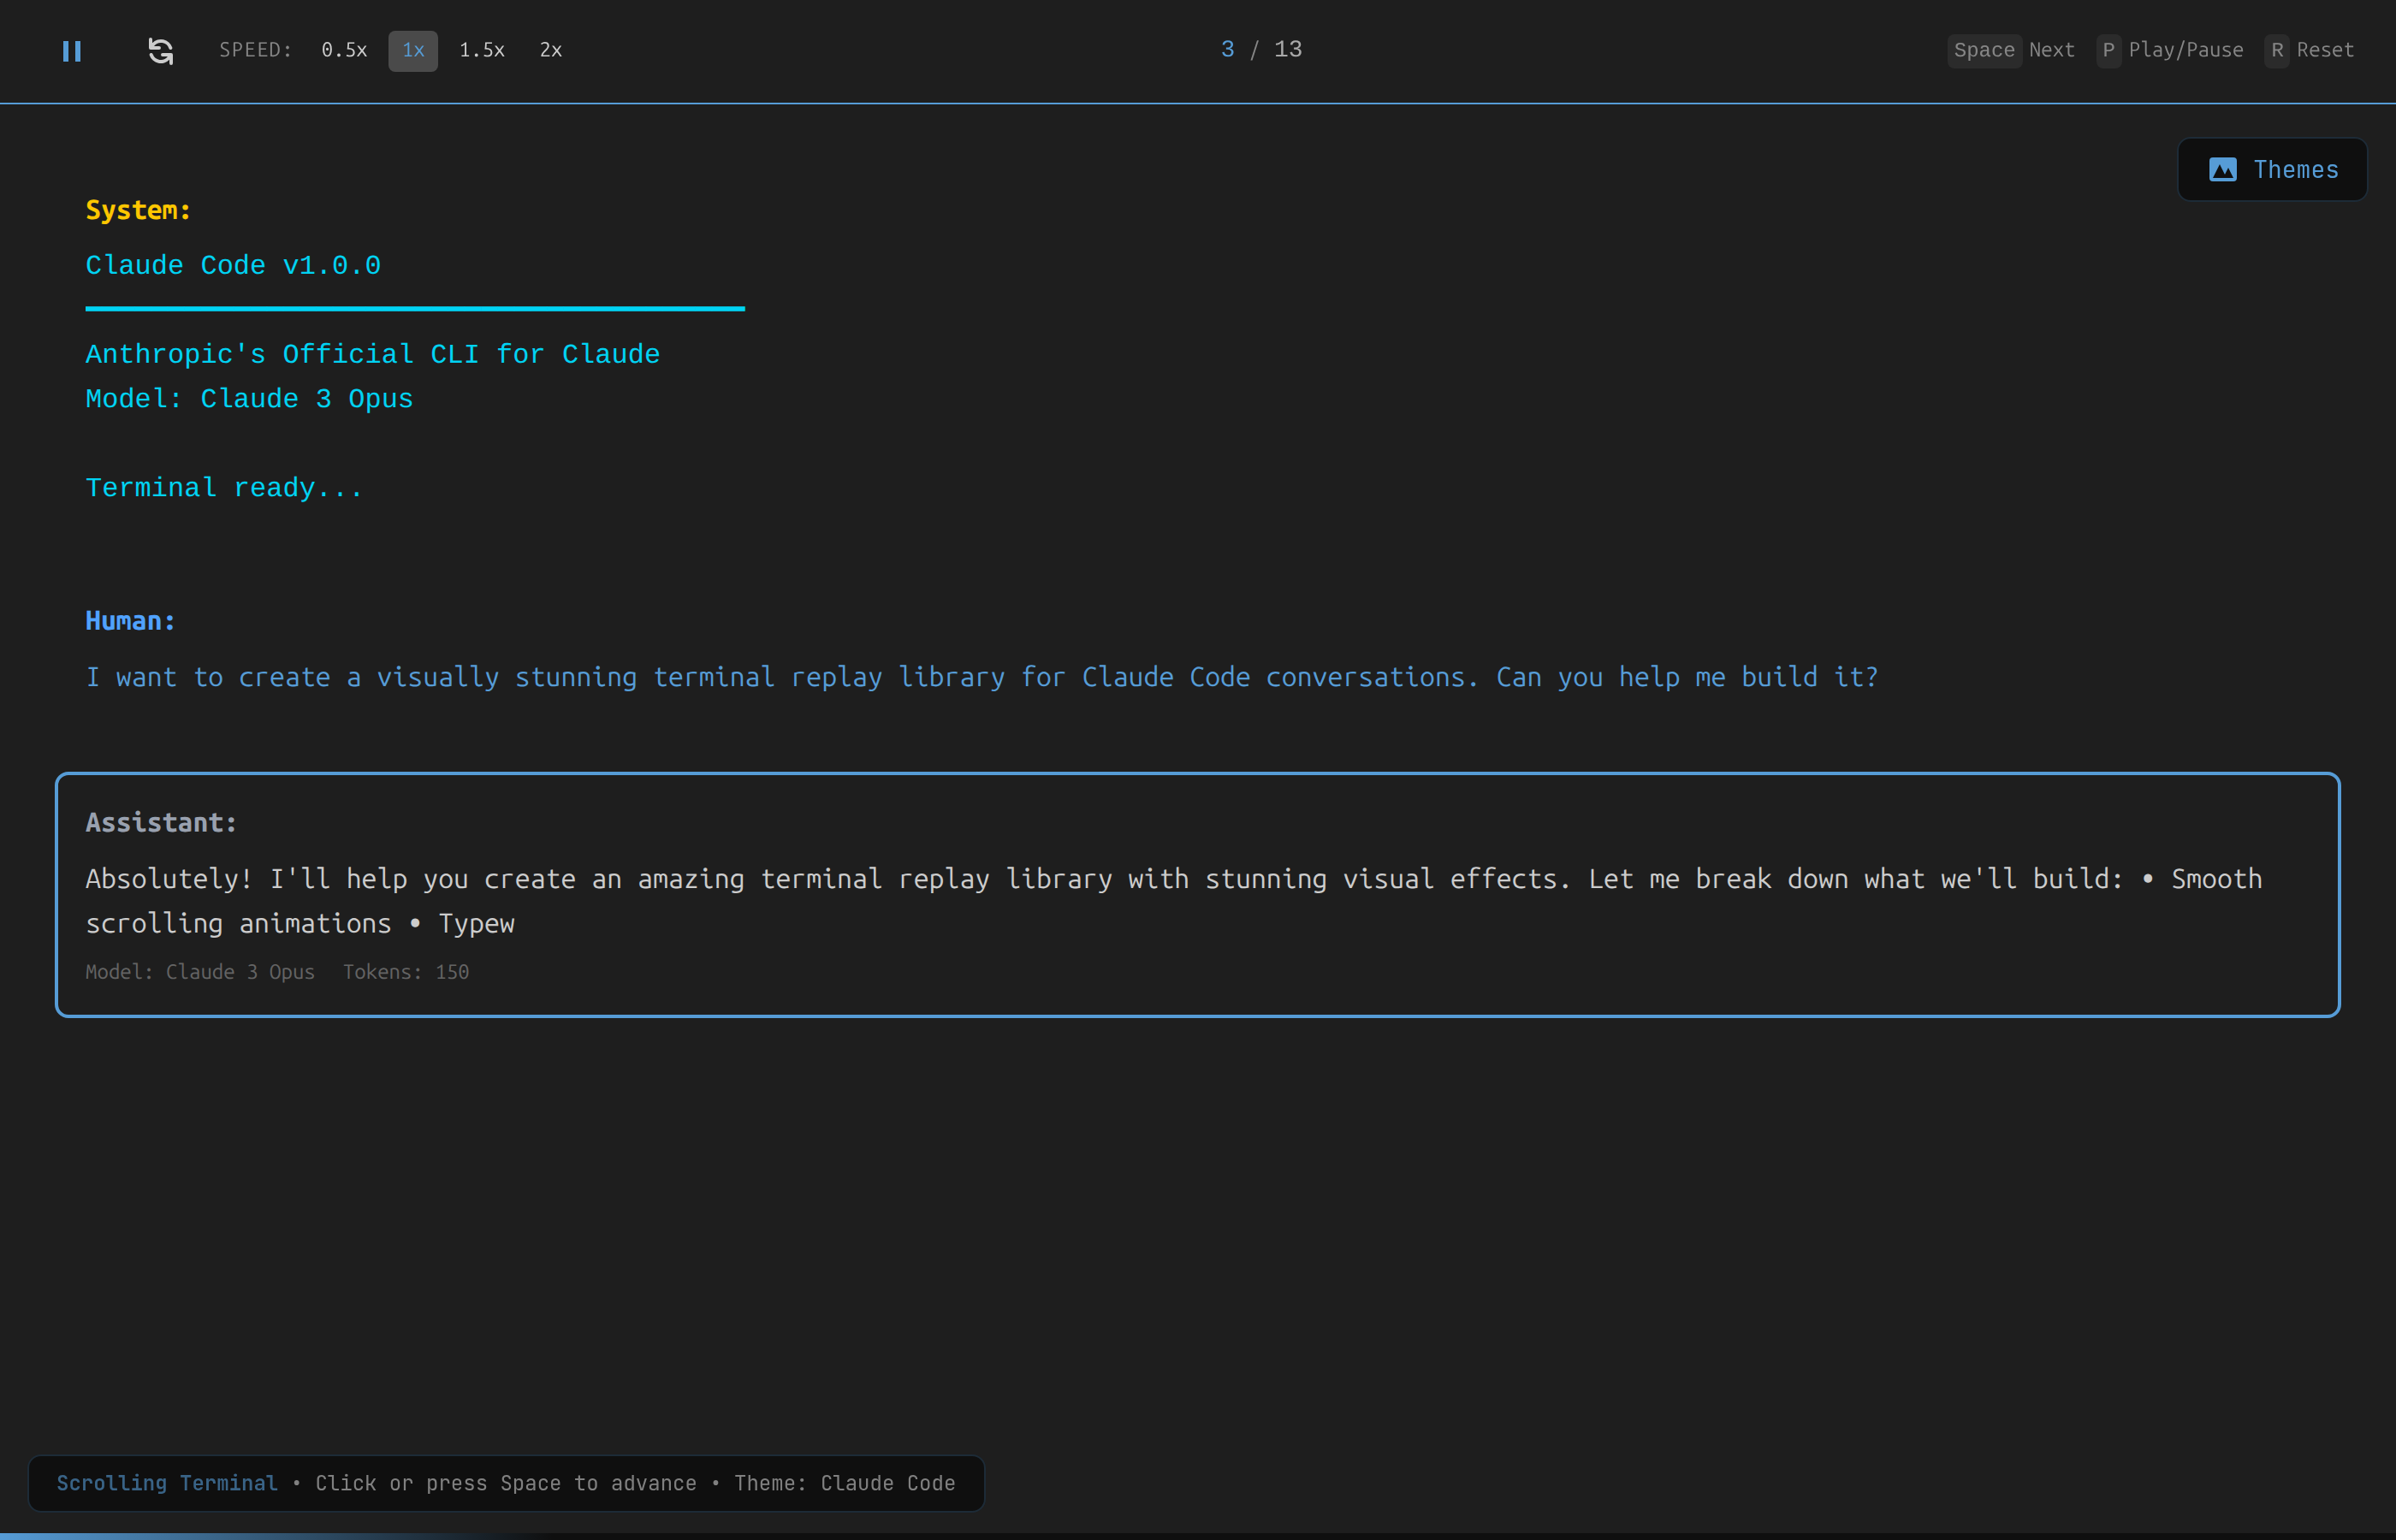2396x1540 pixels.
Task: Click the gray Model: Claude 3 Opus metadata
Action: click(x=200, y=972)
